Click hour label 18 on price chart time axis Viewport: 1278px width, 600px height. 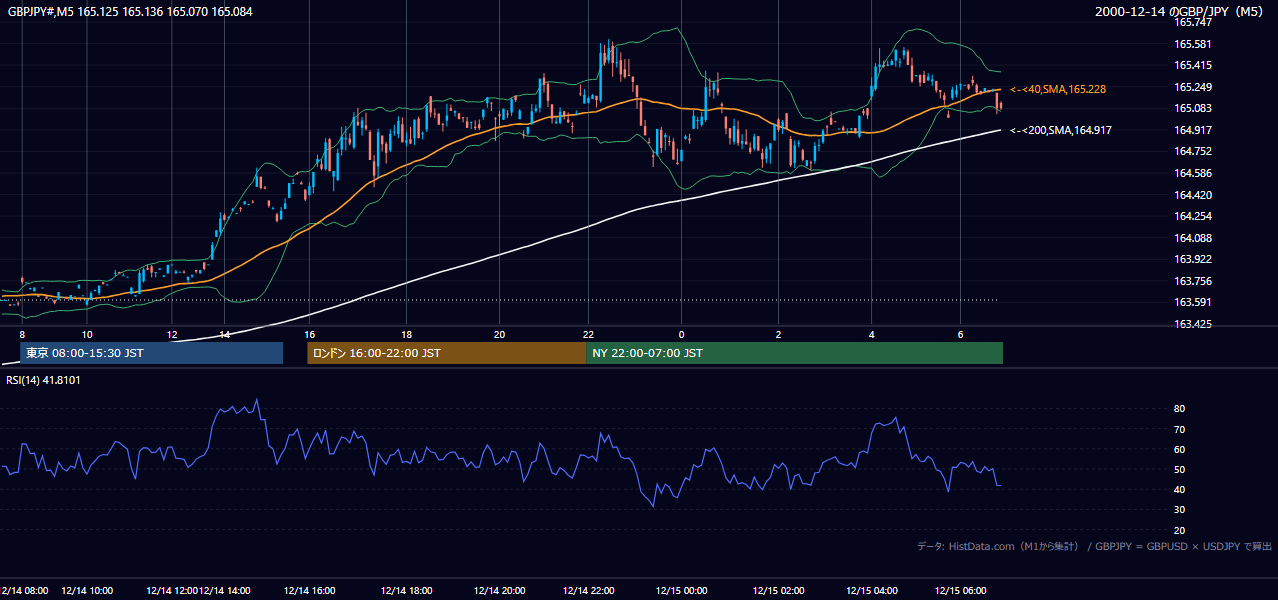click(407, 334)
